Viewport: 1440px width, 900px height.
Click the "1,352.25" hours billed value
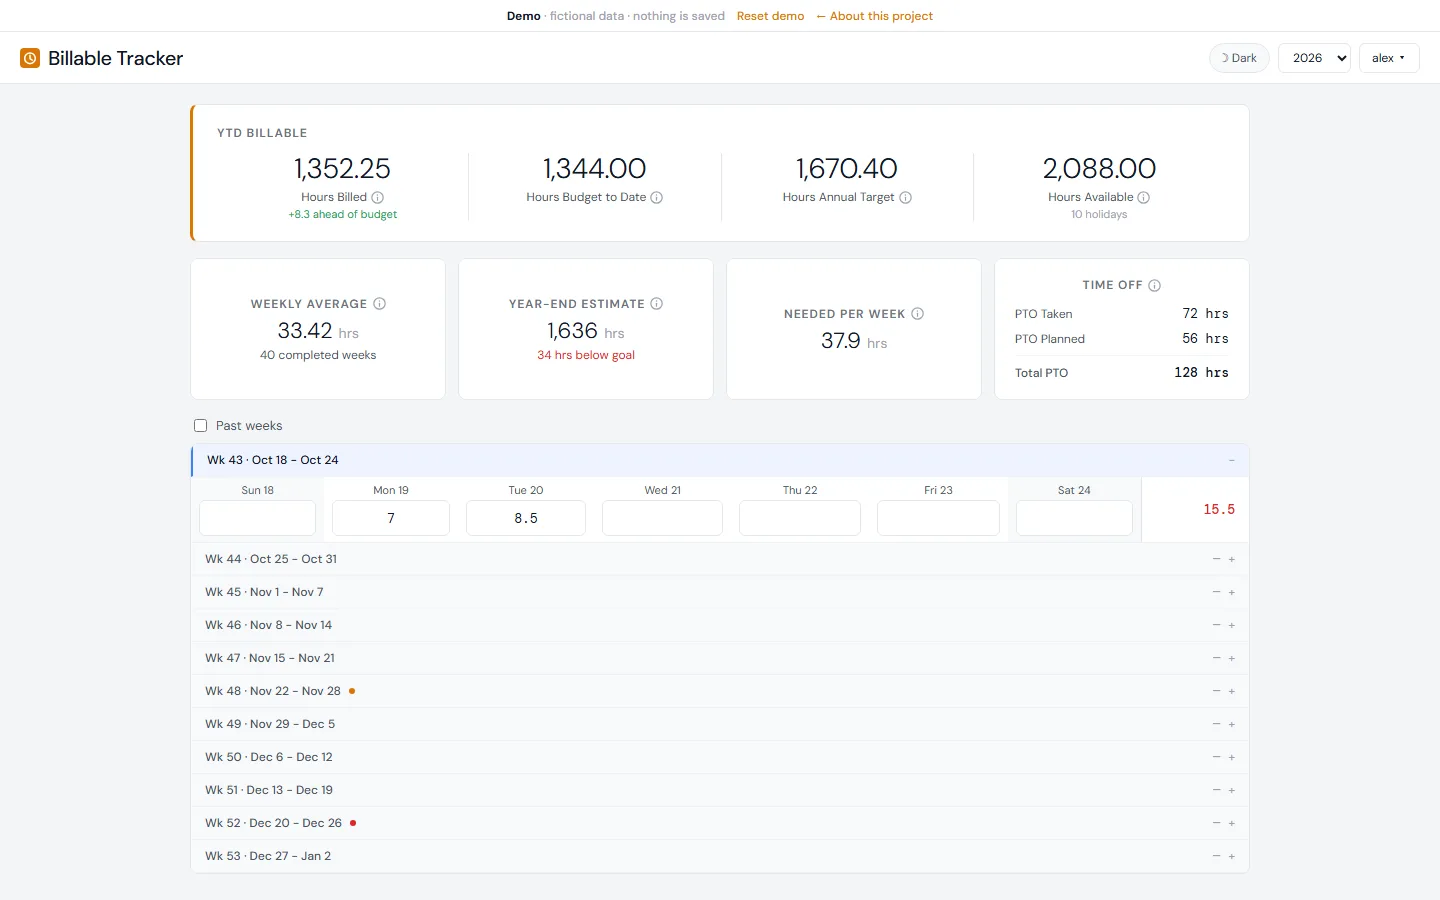tap(343, 168)
